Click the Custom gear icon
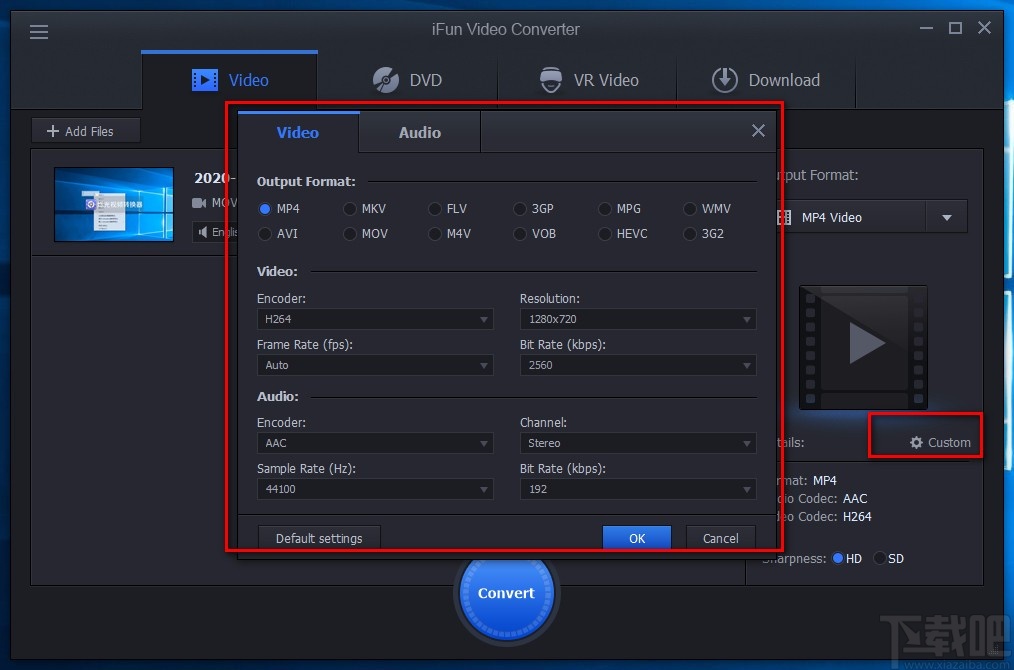Viewport: 1014px width, 670px height. pyautogui.click(x=916, y=442)
